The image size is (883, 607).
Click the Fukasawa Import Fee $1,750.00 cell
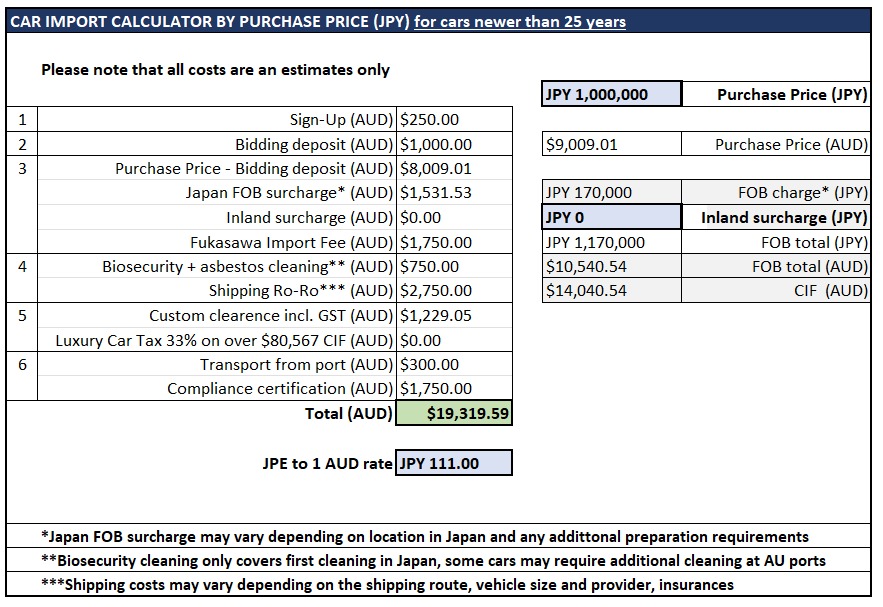(454, 242)
